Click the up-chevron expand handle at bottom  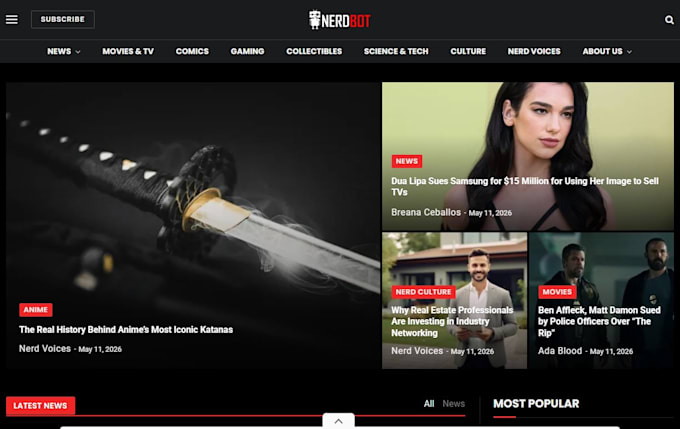pyautogui.click(x=338, y=421)
